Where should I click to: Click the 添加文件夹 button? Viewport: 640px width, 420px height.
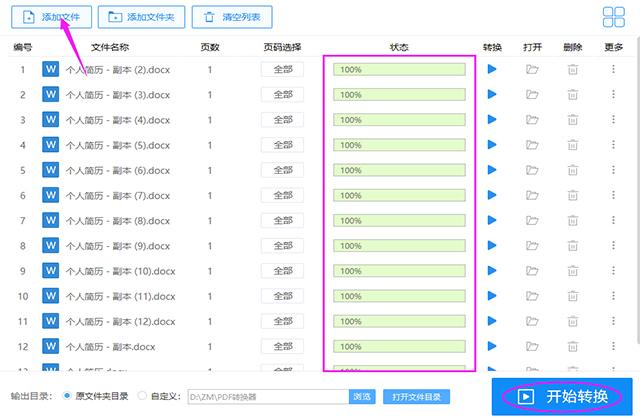tap(141, 17)
